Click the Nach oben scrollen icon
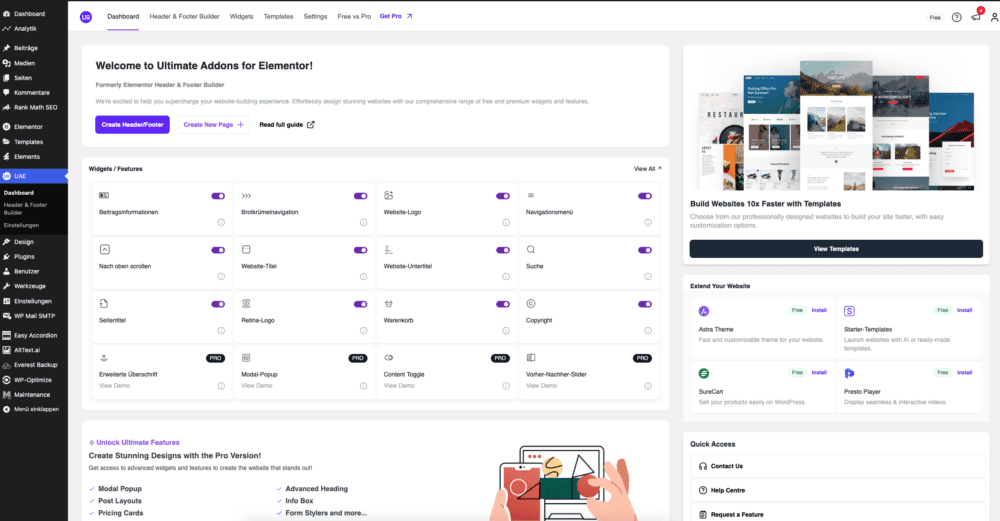The image size is (1000, 521). [105, 249]
